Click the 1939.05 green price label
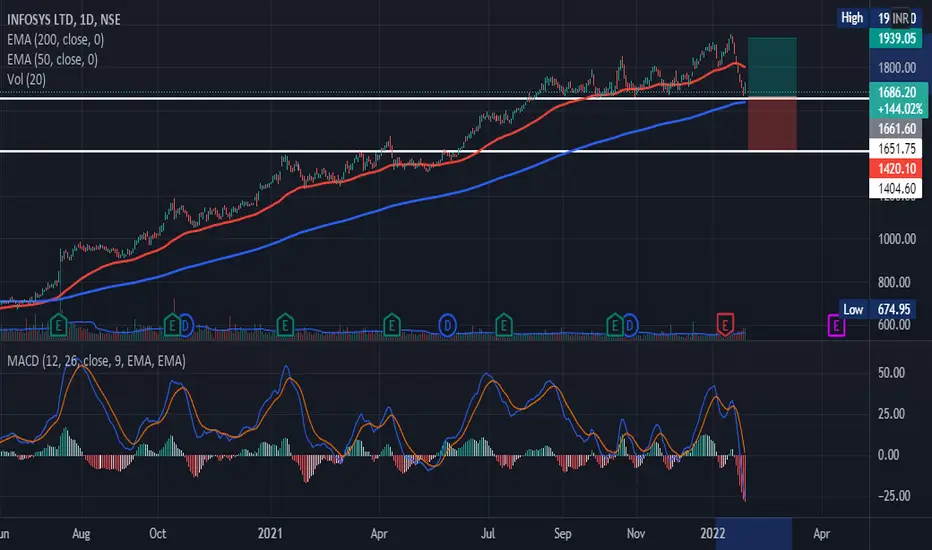The width and height of the screenshot is (932, 550). click(896, 39)
